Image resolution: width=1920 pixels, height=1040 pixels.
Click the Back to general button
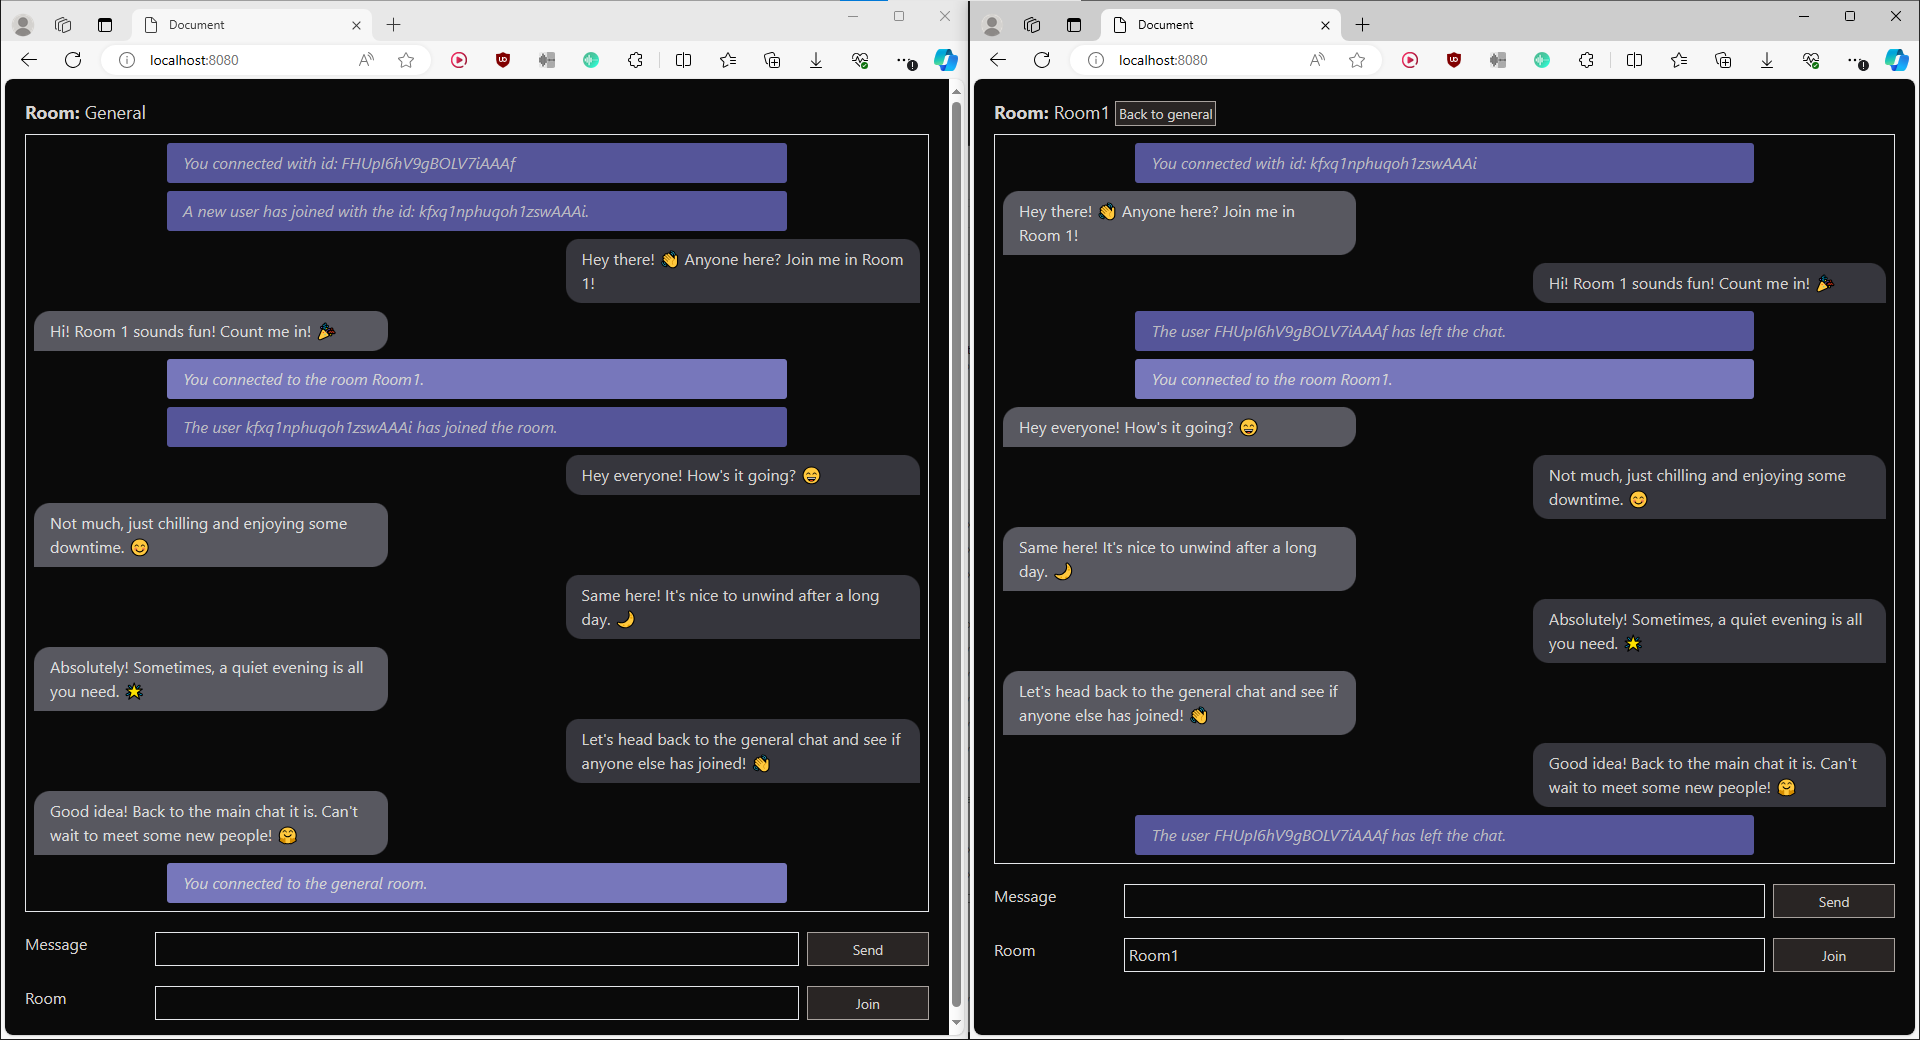click(x=1165, y=114)
